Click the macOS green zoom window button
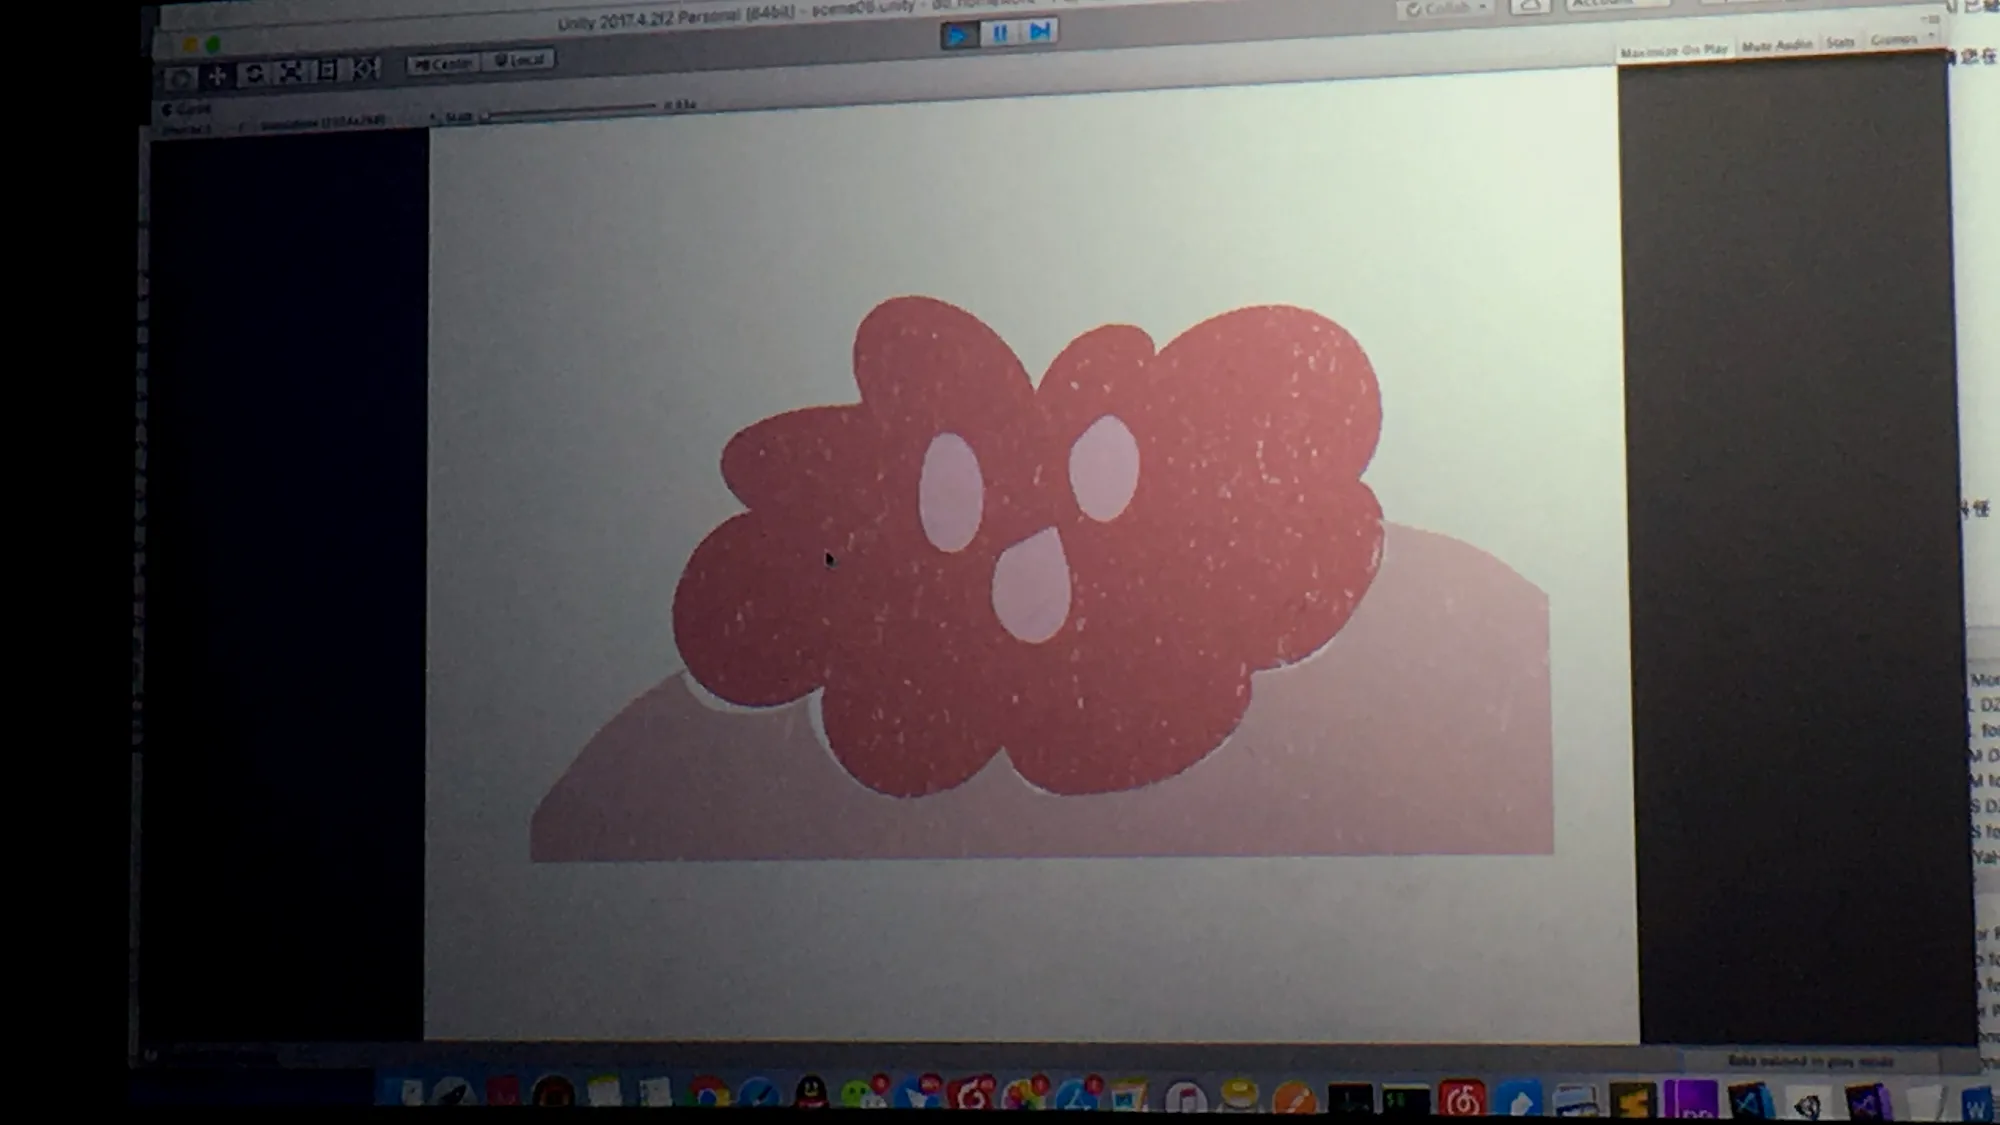This screenshot has height=1125, width=2000. pyautogui.click(x=213, y=45)
